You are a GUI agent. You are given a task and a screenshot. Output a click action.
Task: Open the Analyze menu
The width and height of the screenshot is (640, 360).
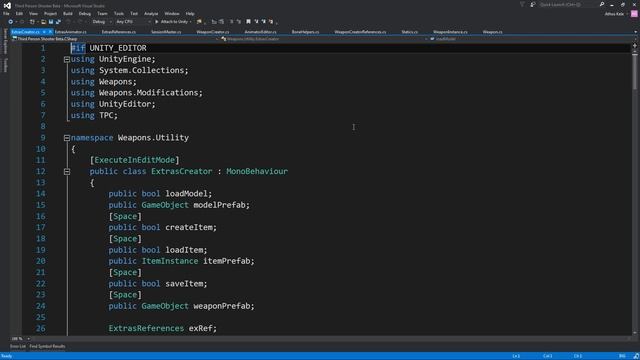coord(151,13)
